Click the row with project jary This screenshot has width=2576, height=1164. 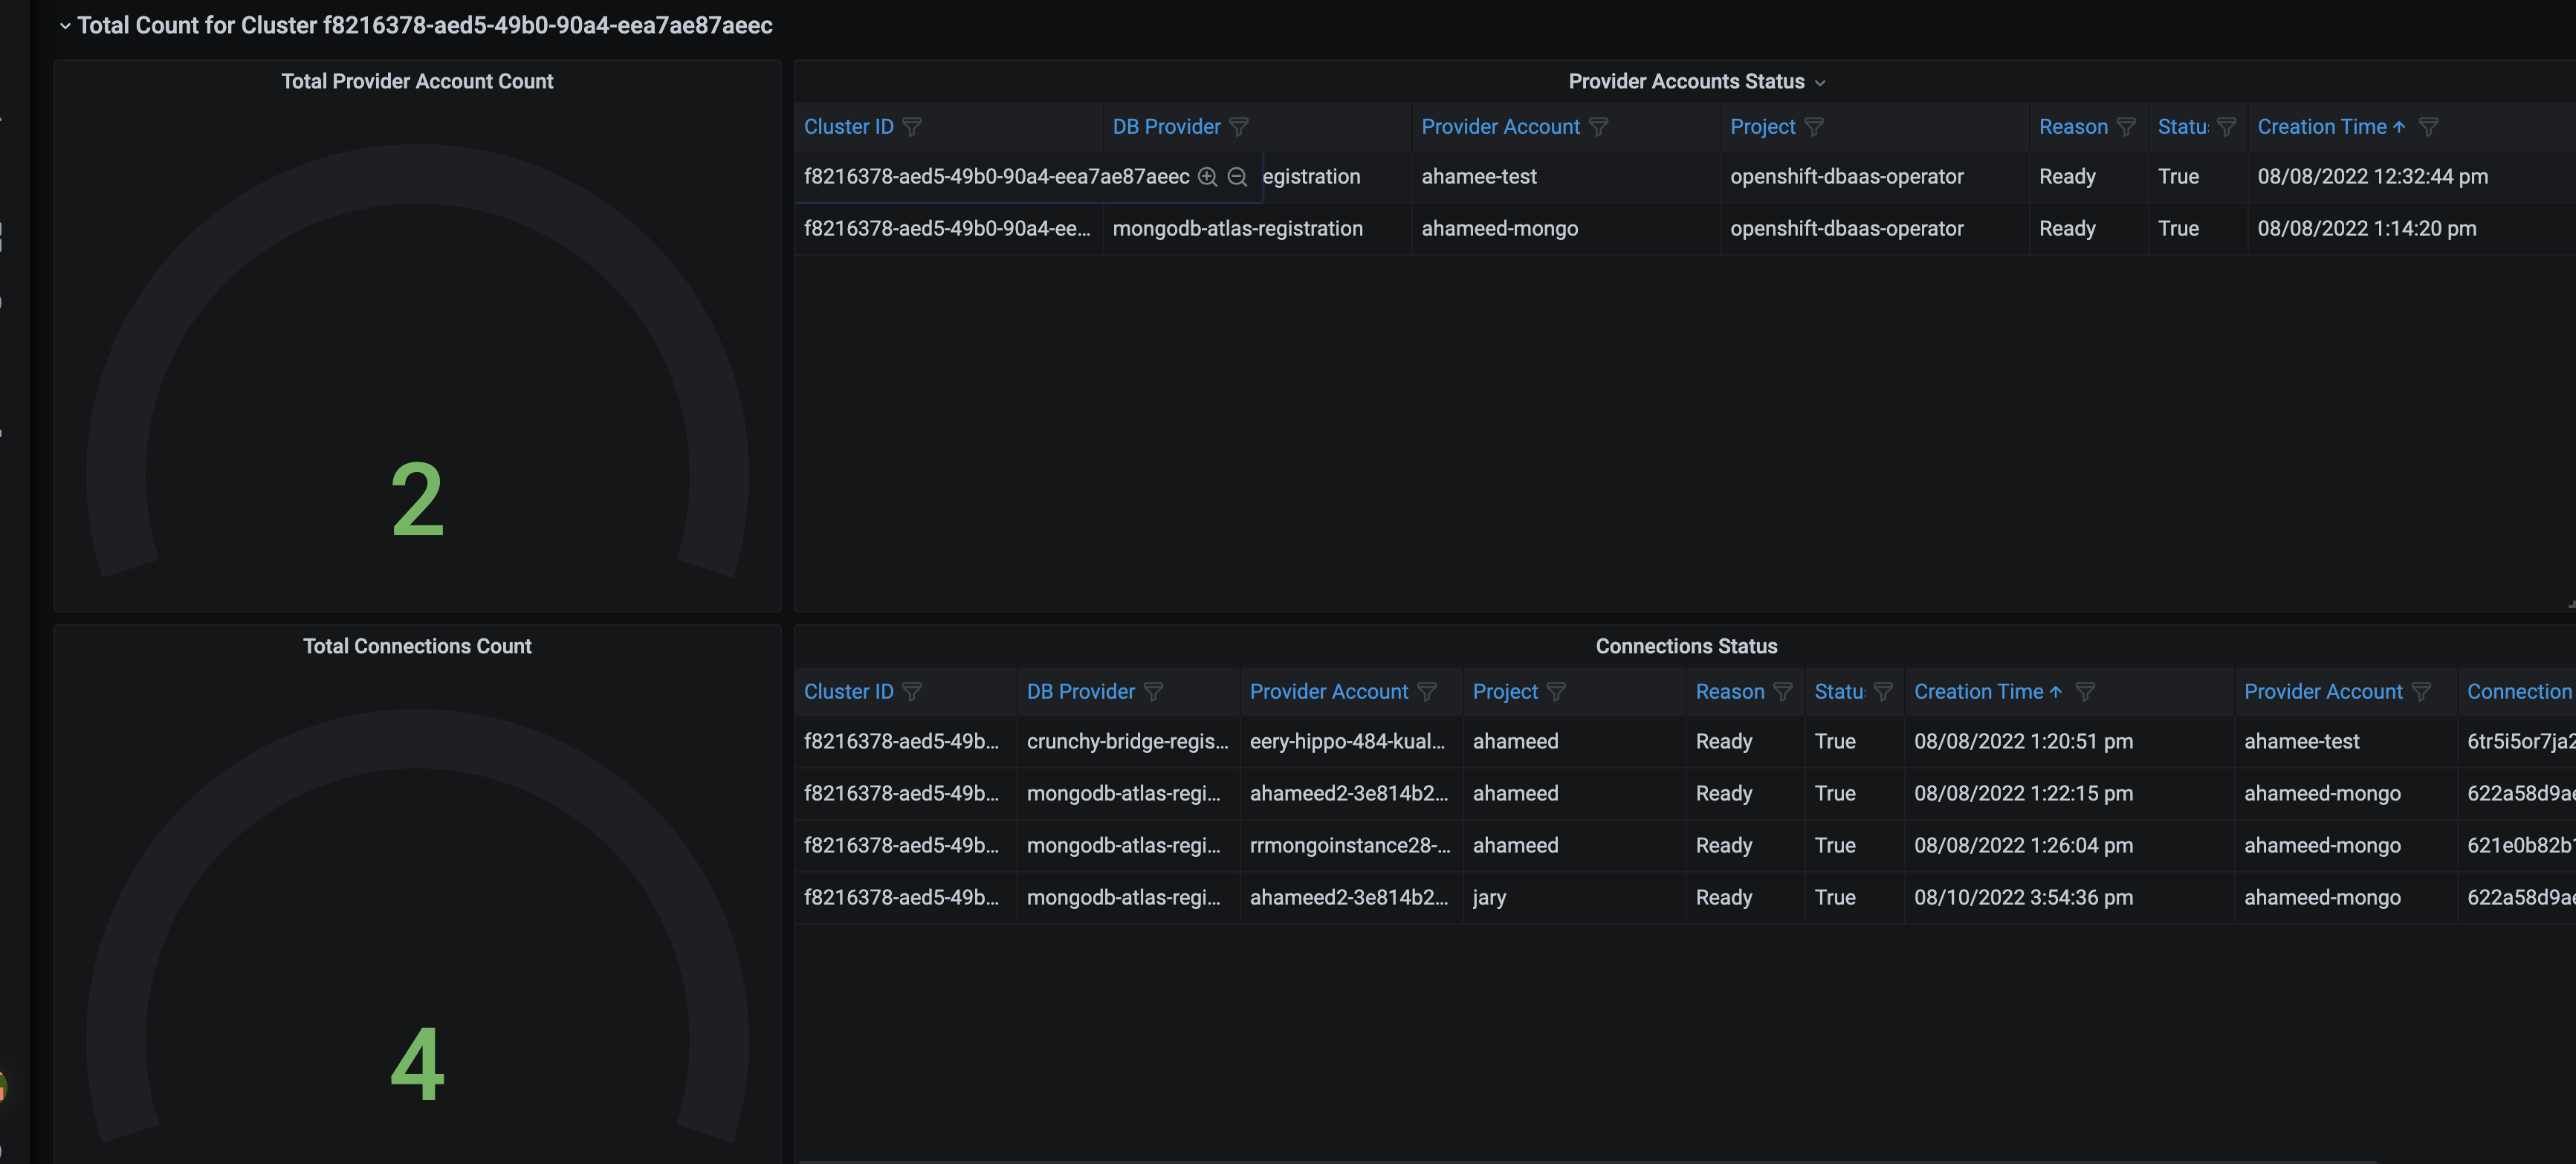pyautogui.click(x=1489, y=897)
